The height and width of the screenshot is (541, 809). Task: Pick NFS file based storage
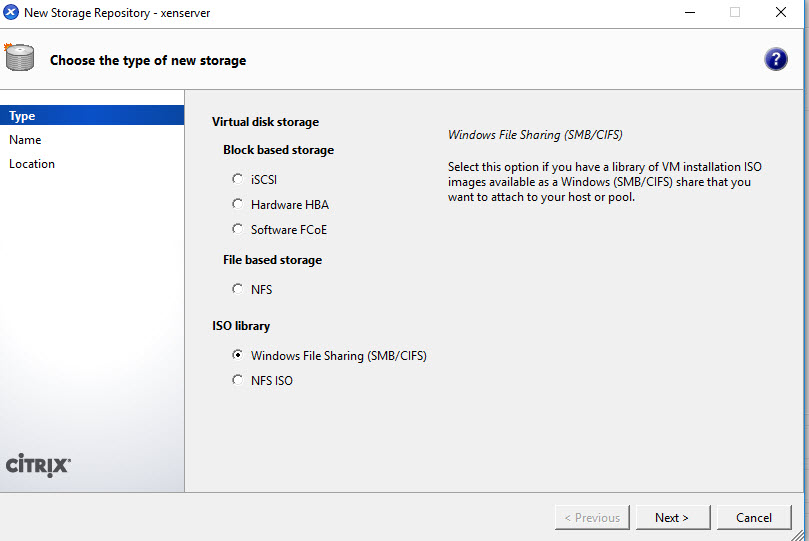tap(237, 289)
